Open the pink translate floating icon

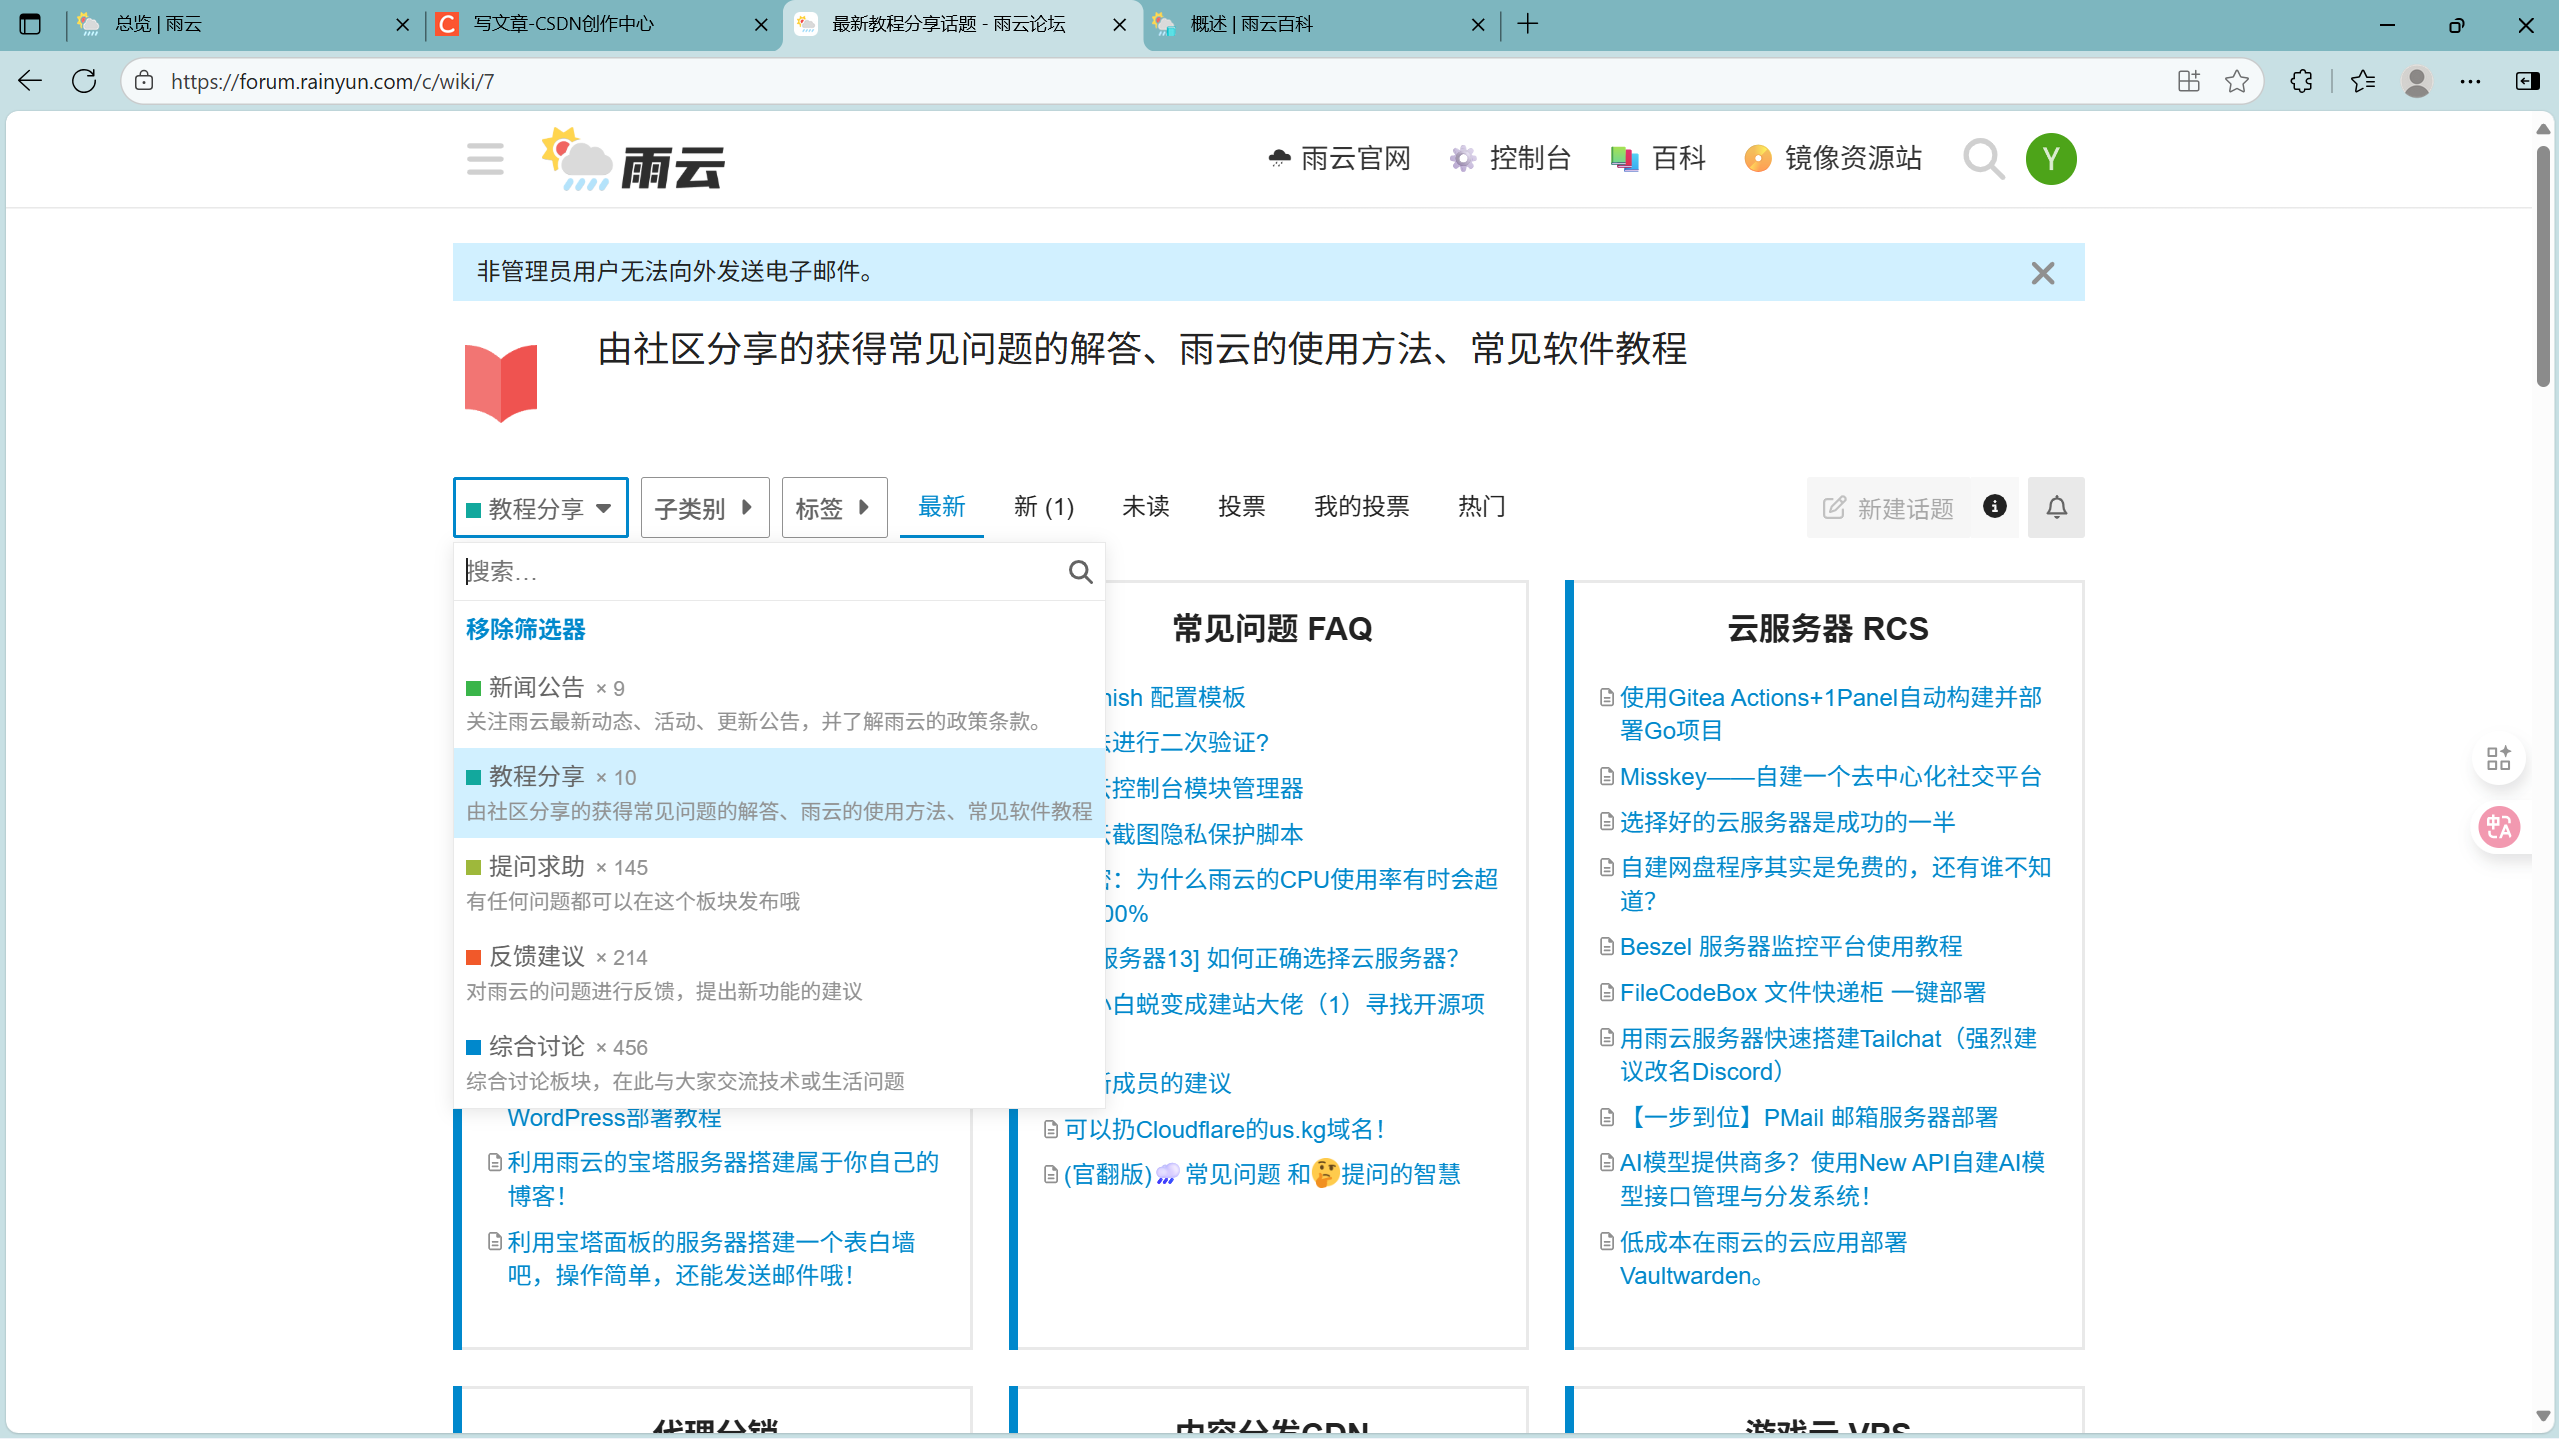click(2499, 827)
